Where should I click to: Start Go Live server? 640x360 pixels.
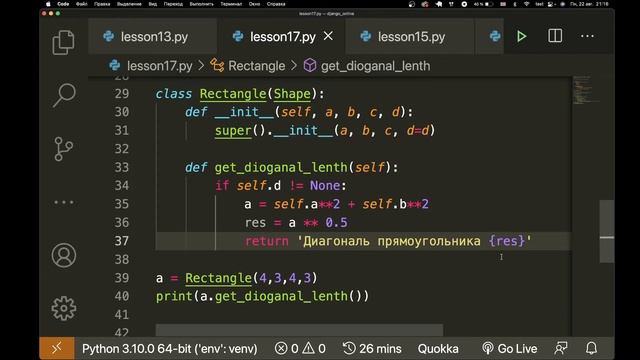509,349
